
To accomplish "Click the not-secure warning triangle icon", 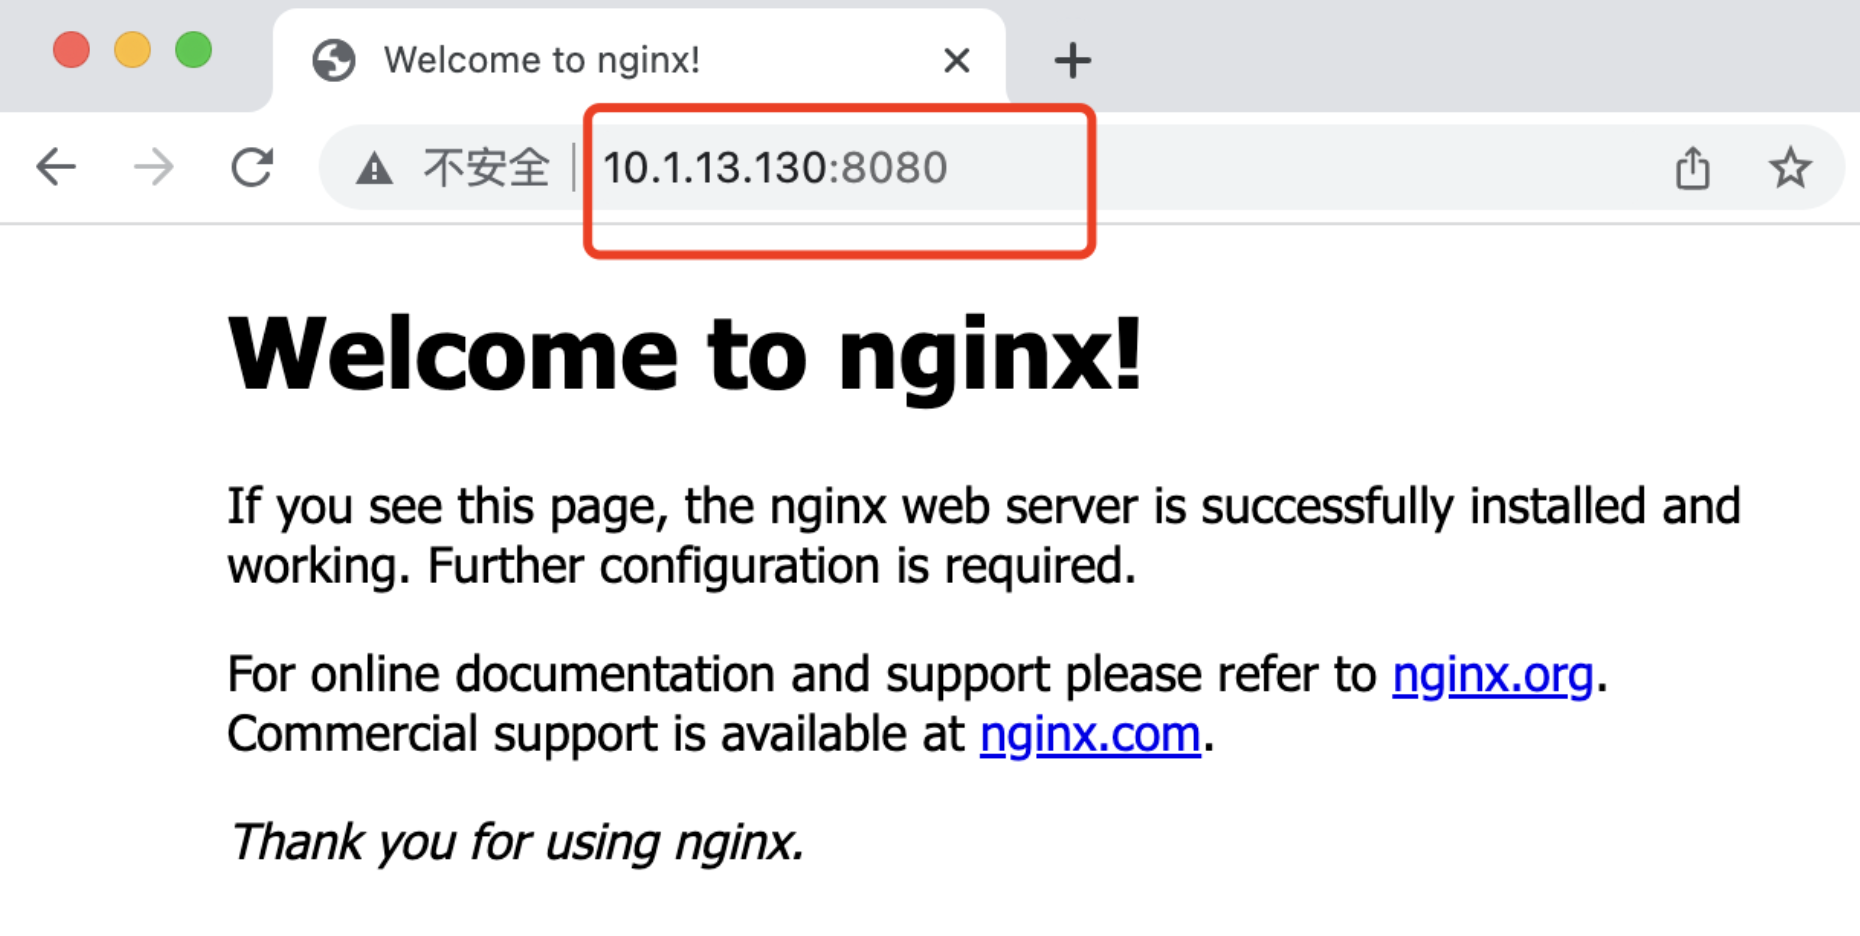I will [x=374, y=168].
